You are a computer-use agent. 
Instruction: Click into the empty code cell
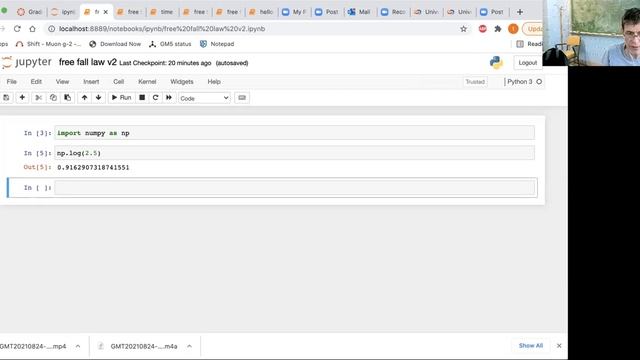(294, 187)
